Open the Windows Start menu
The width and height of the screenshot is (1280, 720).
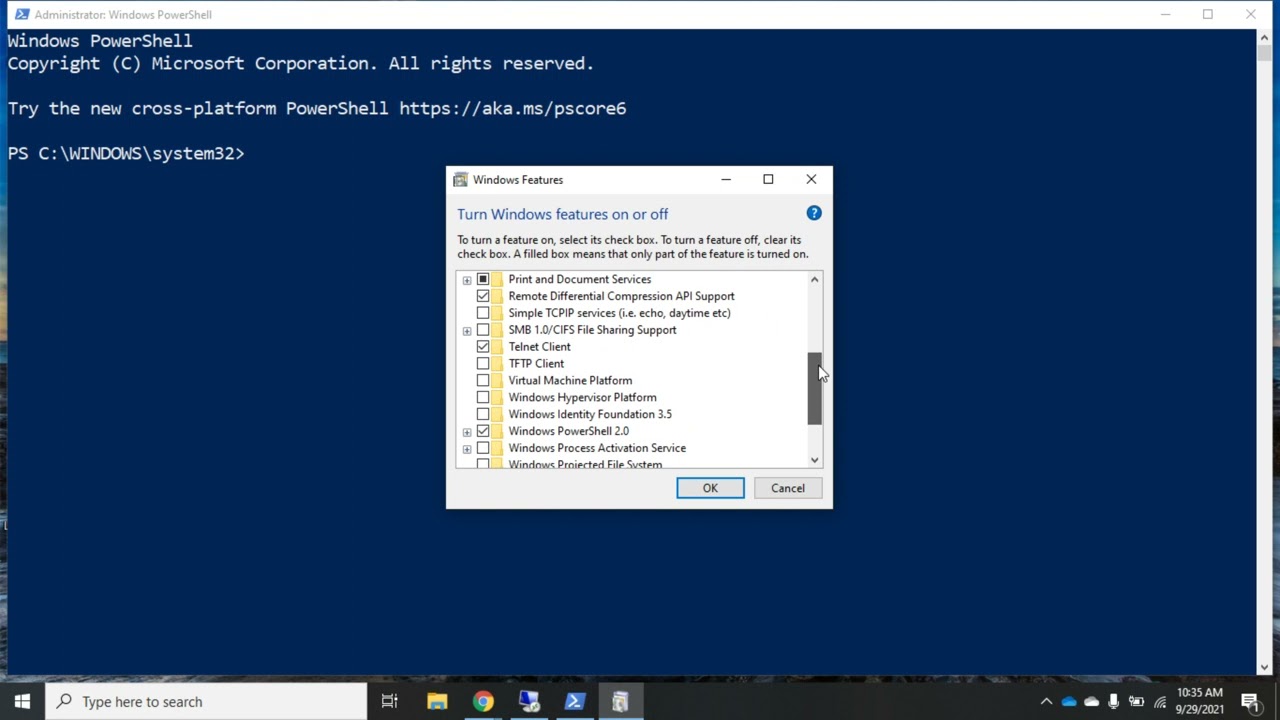point(22,701)
